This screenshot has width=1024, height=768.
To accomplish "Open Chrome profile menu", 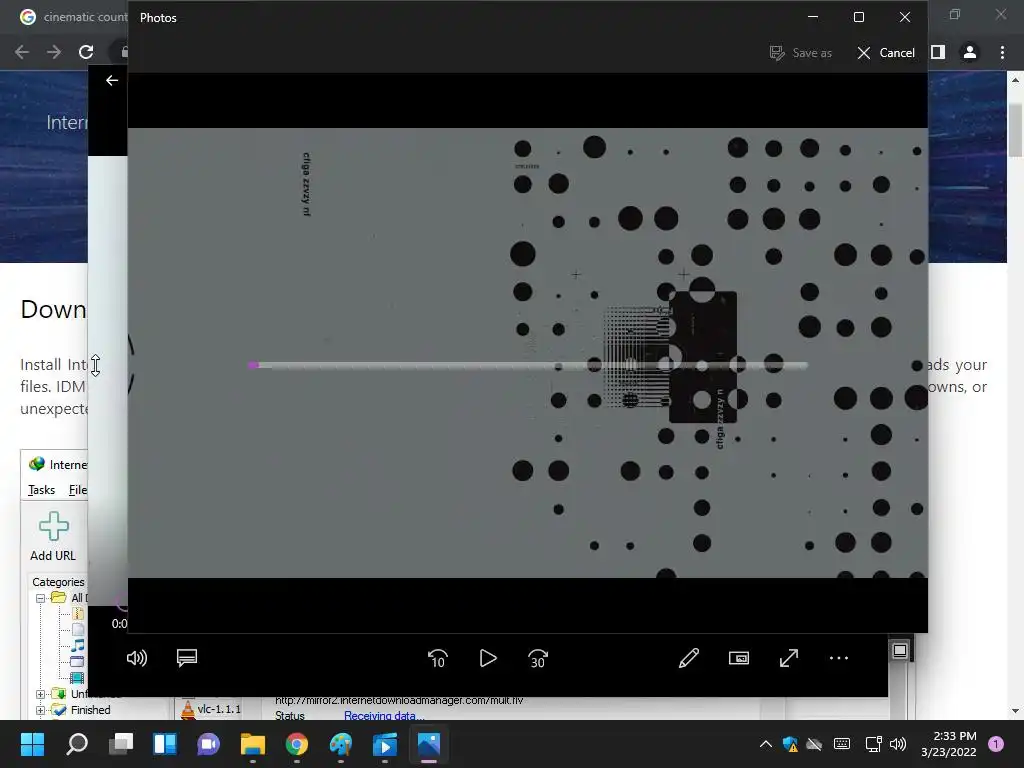I will click(970, 52).
